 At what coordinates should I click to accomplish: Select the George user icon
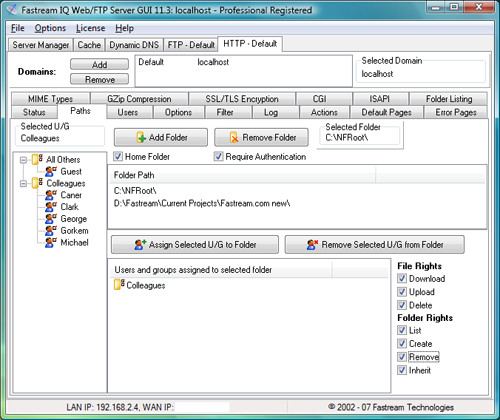51,219
